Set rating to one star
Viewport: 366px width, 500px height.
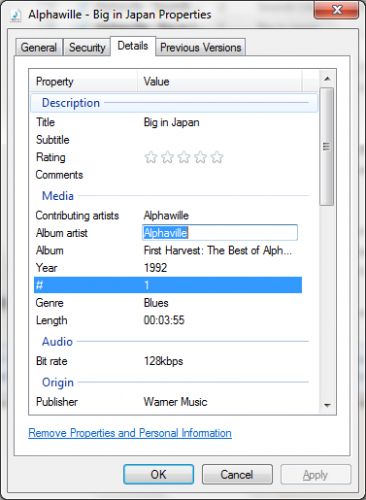tap(151, 157)
